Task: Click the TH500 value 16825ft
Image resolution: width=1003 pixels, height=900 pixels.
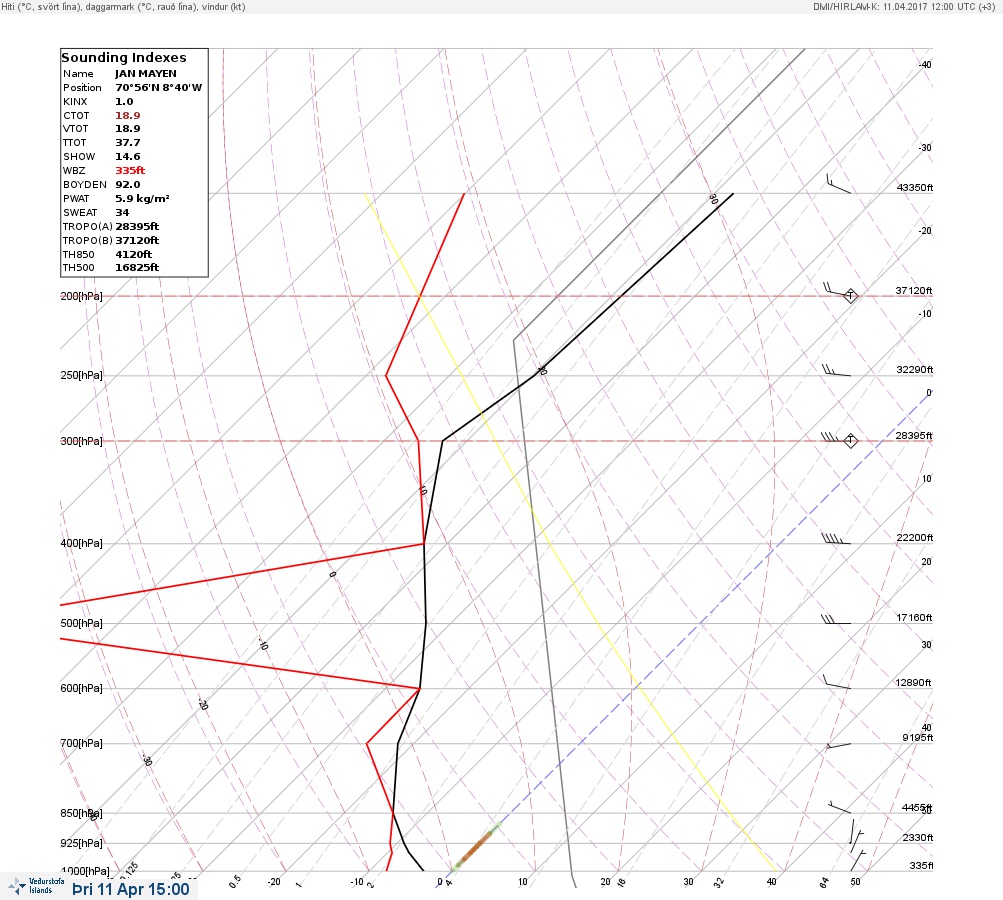Action: click(x=137, y=268)
